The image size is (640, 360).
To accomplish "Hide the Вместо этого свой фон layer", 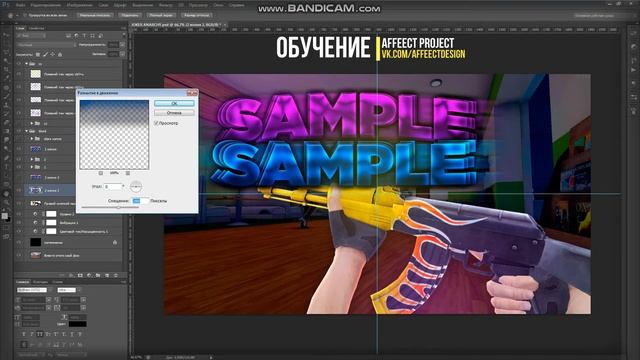I will tap(19, 255).
